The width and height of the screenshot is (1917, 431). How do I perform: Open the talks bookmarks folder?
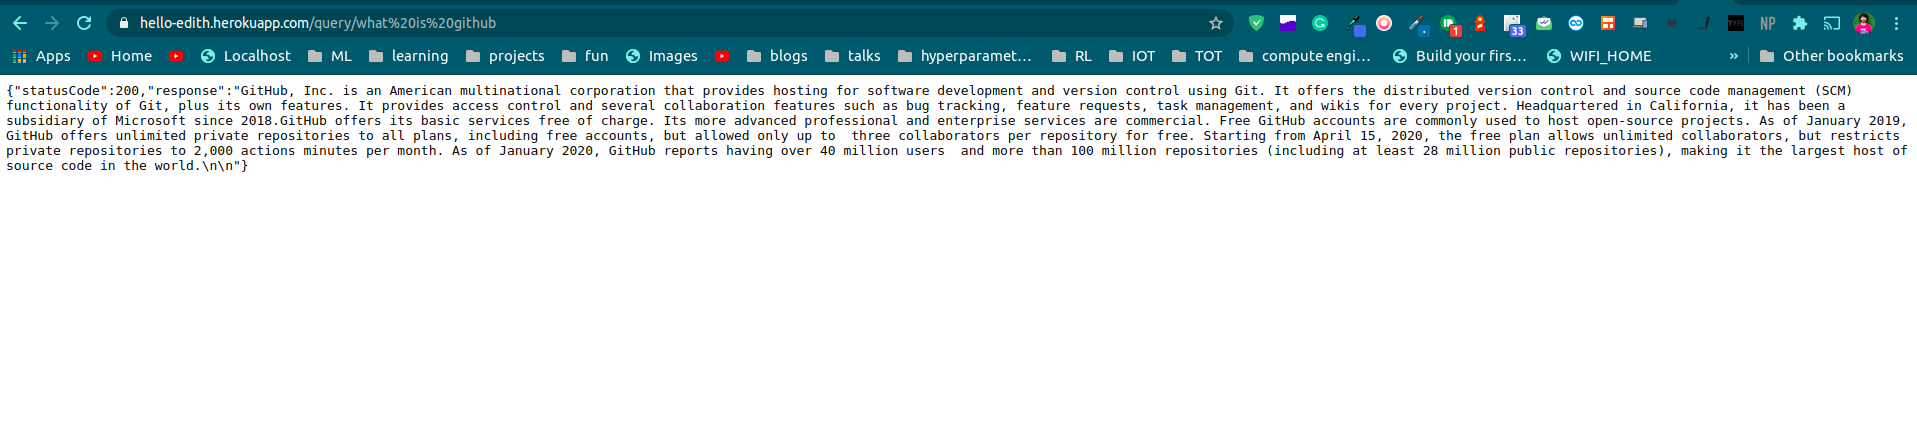pos(852,56)
